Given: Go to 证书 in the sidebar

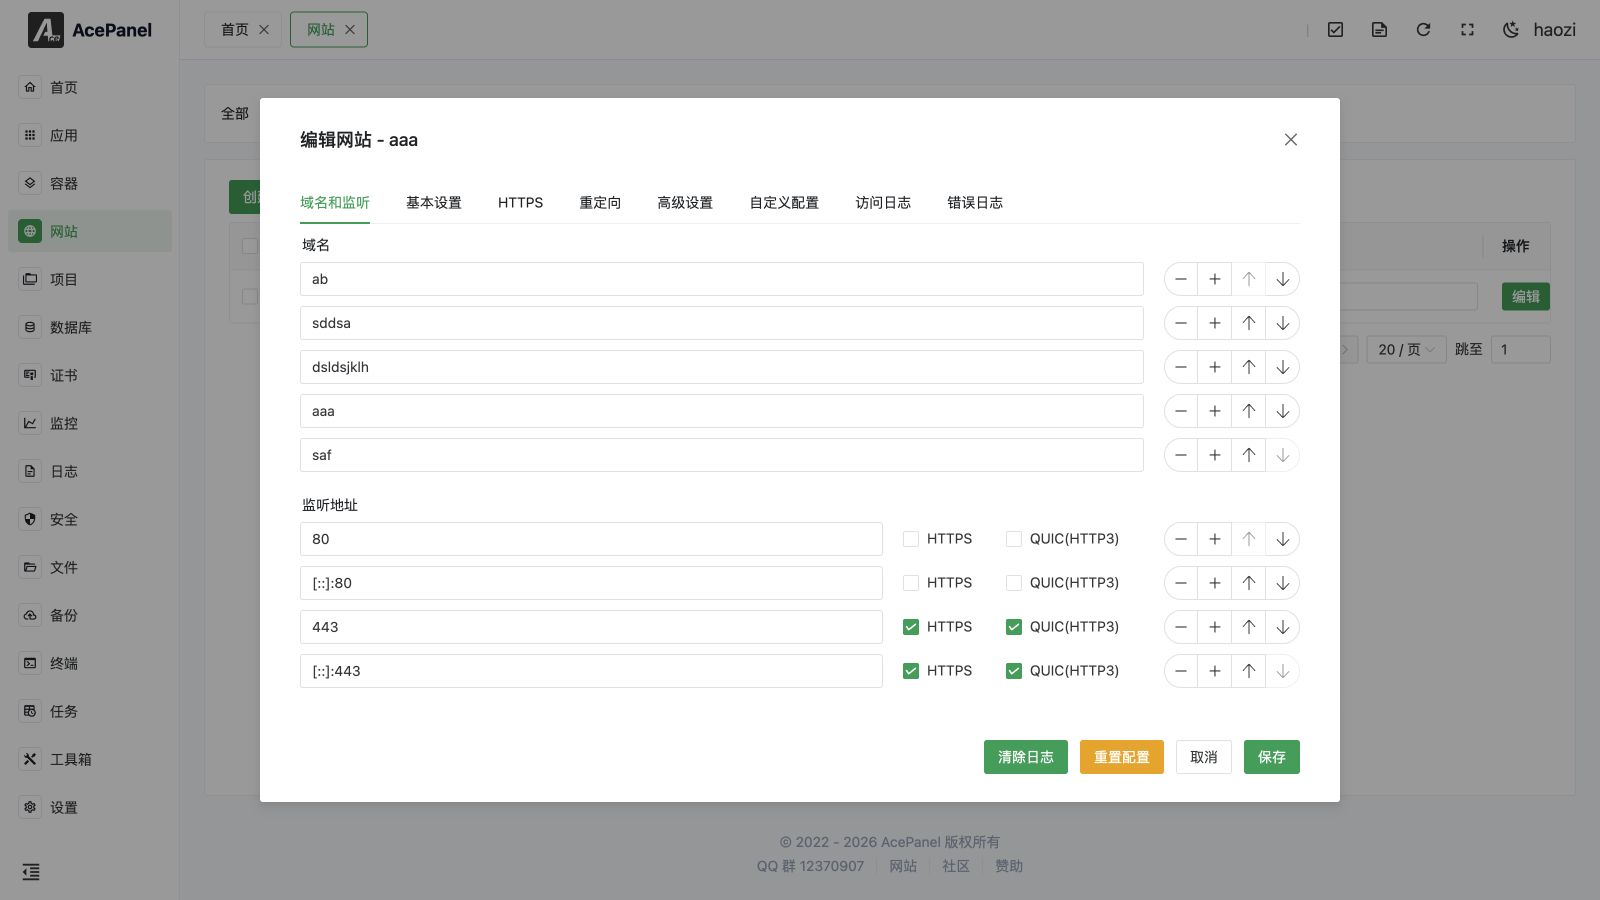Looking at the screenshot, I should pos(90,375).
